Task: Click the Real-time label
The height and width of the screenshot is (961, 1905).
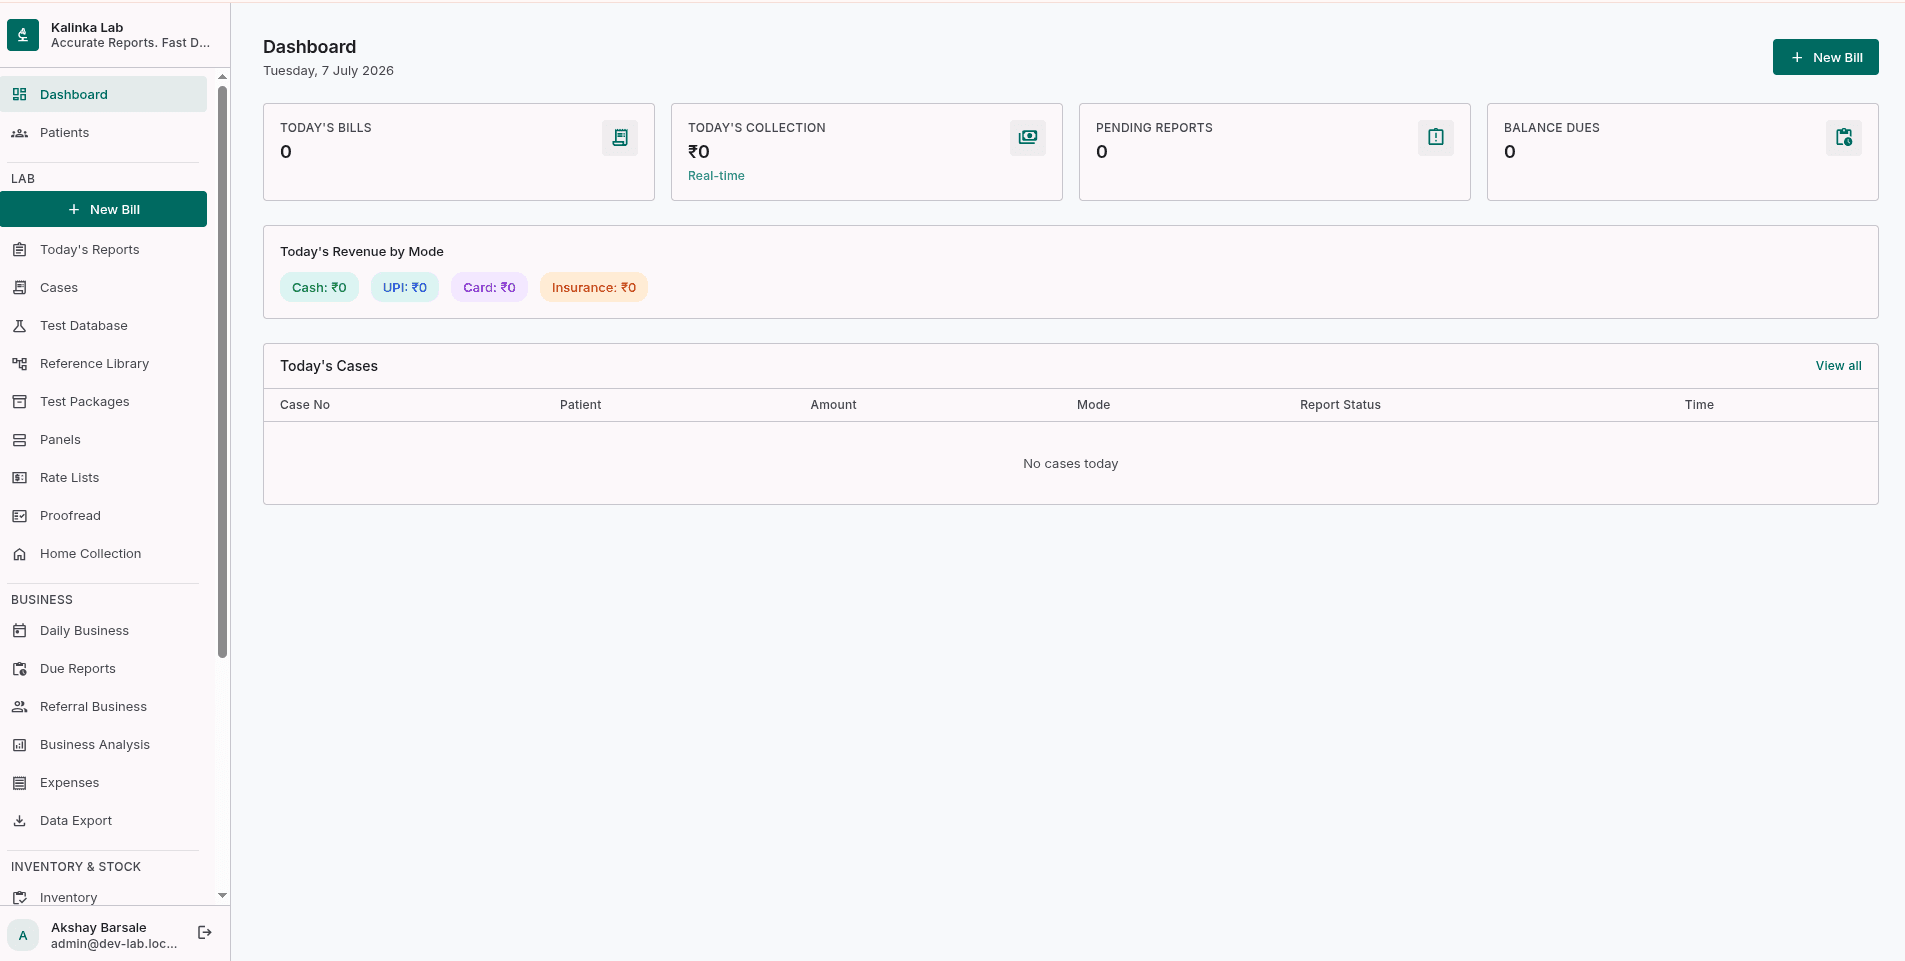Action: coord(716,176)
